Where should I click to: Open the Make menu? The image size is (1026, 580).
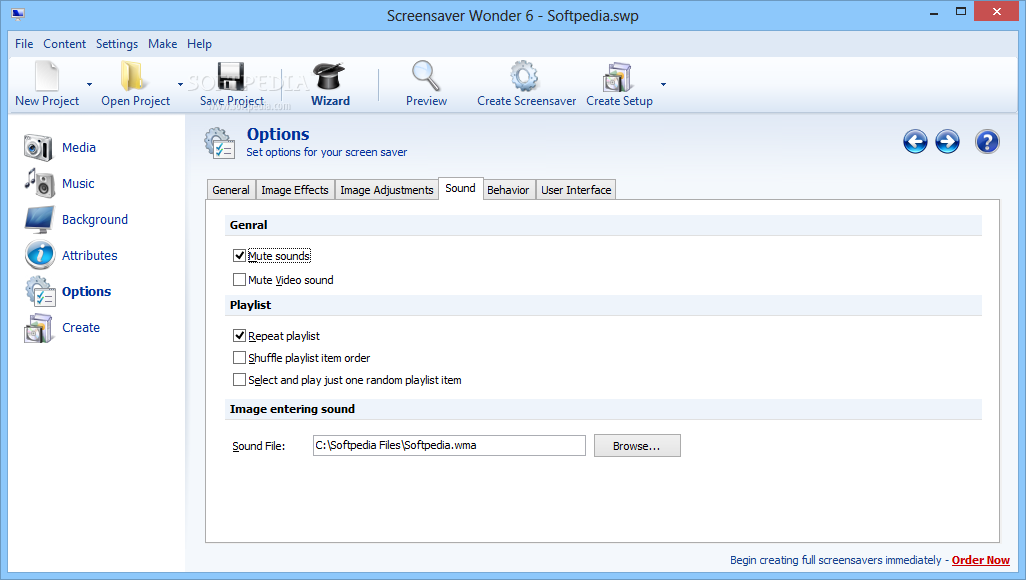pos(162,44)
